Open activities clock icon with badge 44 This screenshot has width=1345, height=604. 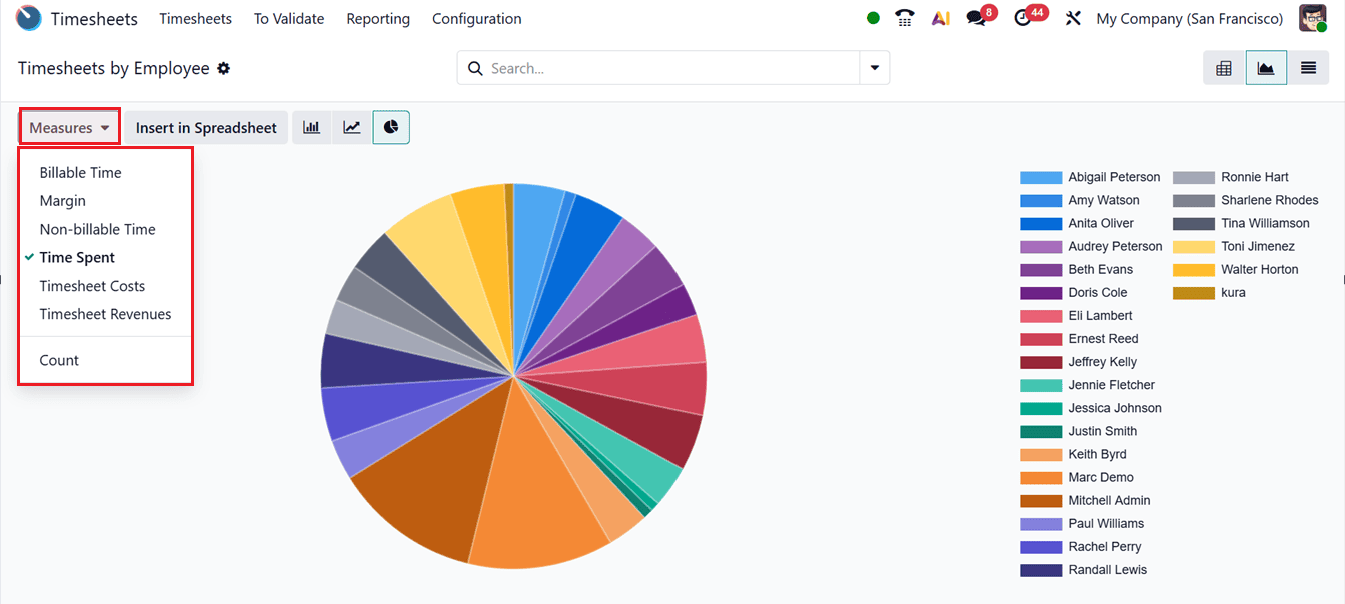(1023, 18)
